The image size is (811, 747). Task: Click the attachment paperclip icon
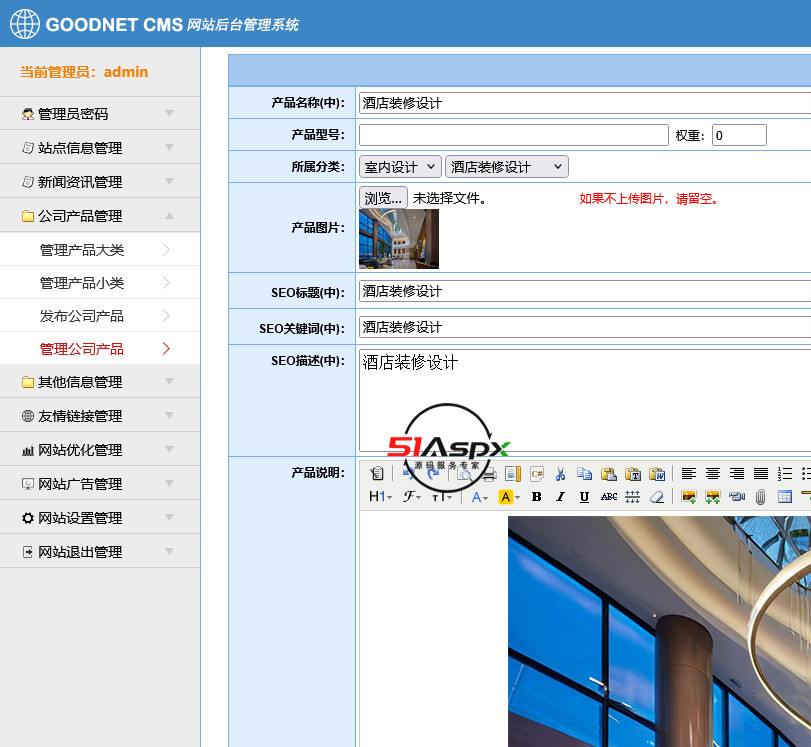[x=761, y=496]
